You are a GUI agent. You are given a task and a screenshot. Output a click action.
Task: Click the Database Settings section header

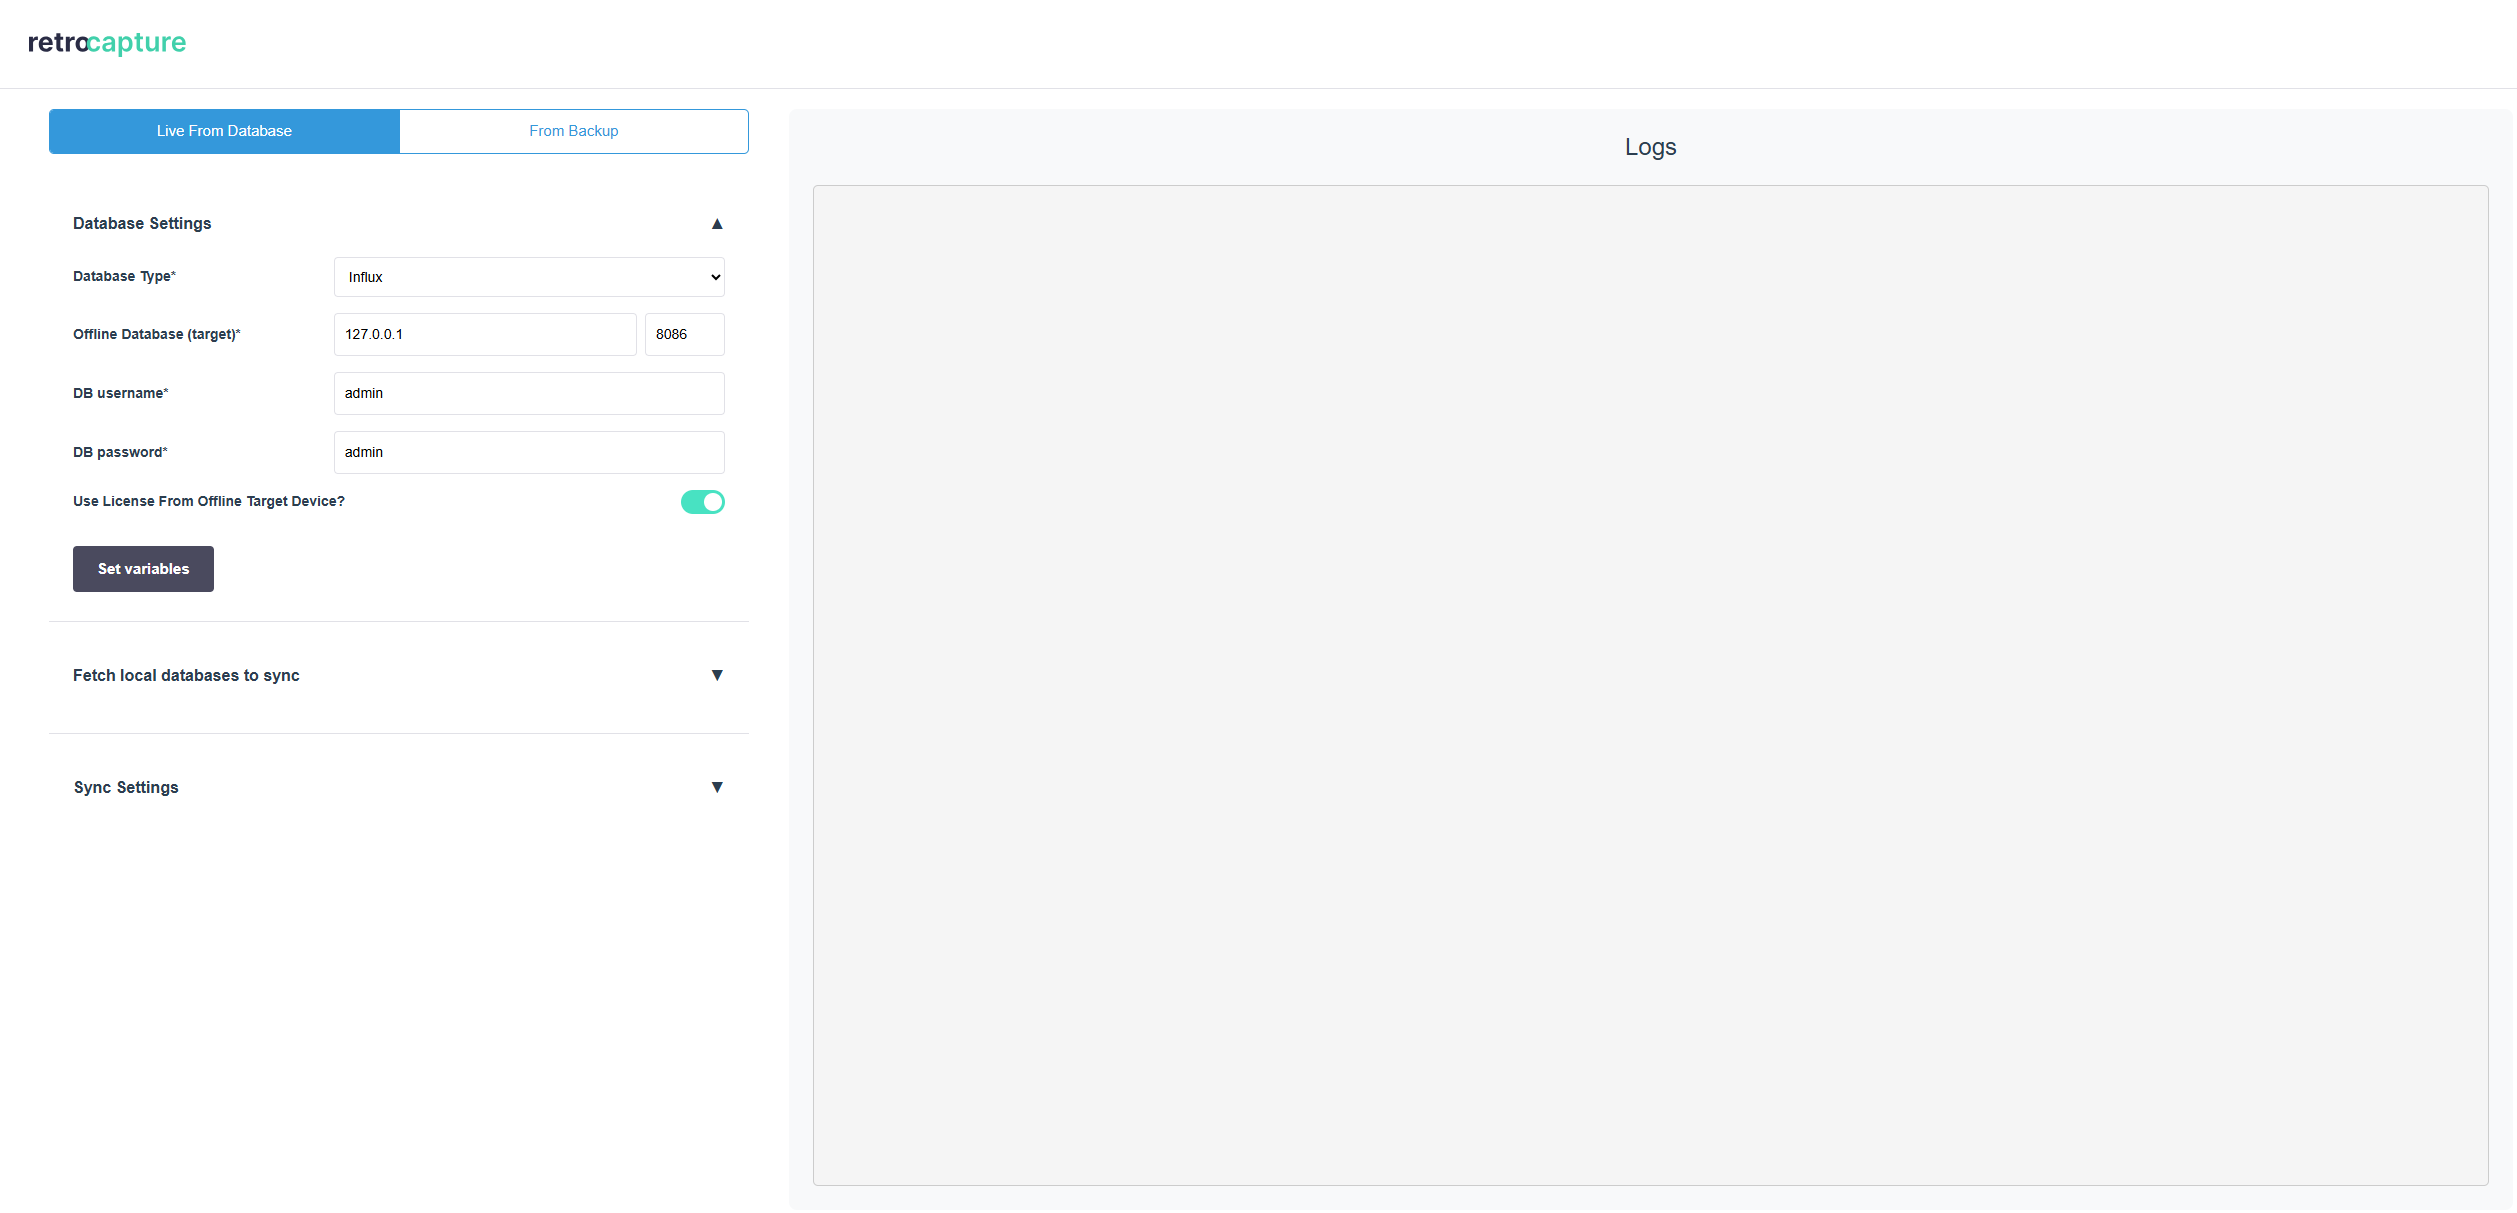click(x=142, y=224)
